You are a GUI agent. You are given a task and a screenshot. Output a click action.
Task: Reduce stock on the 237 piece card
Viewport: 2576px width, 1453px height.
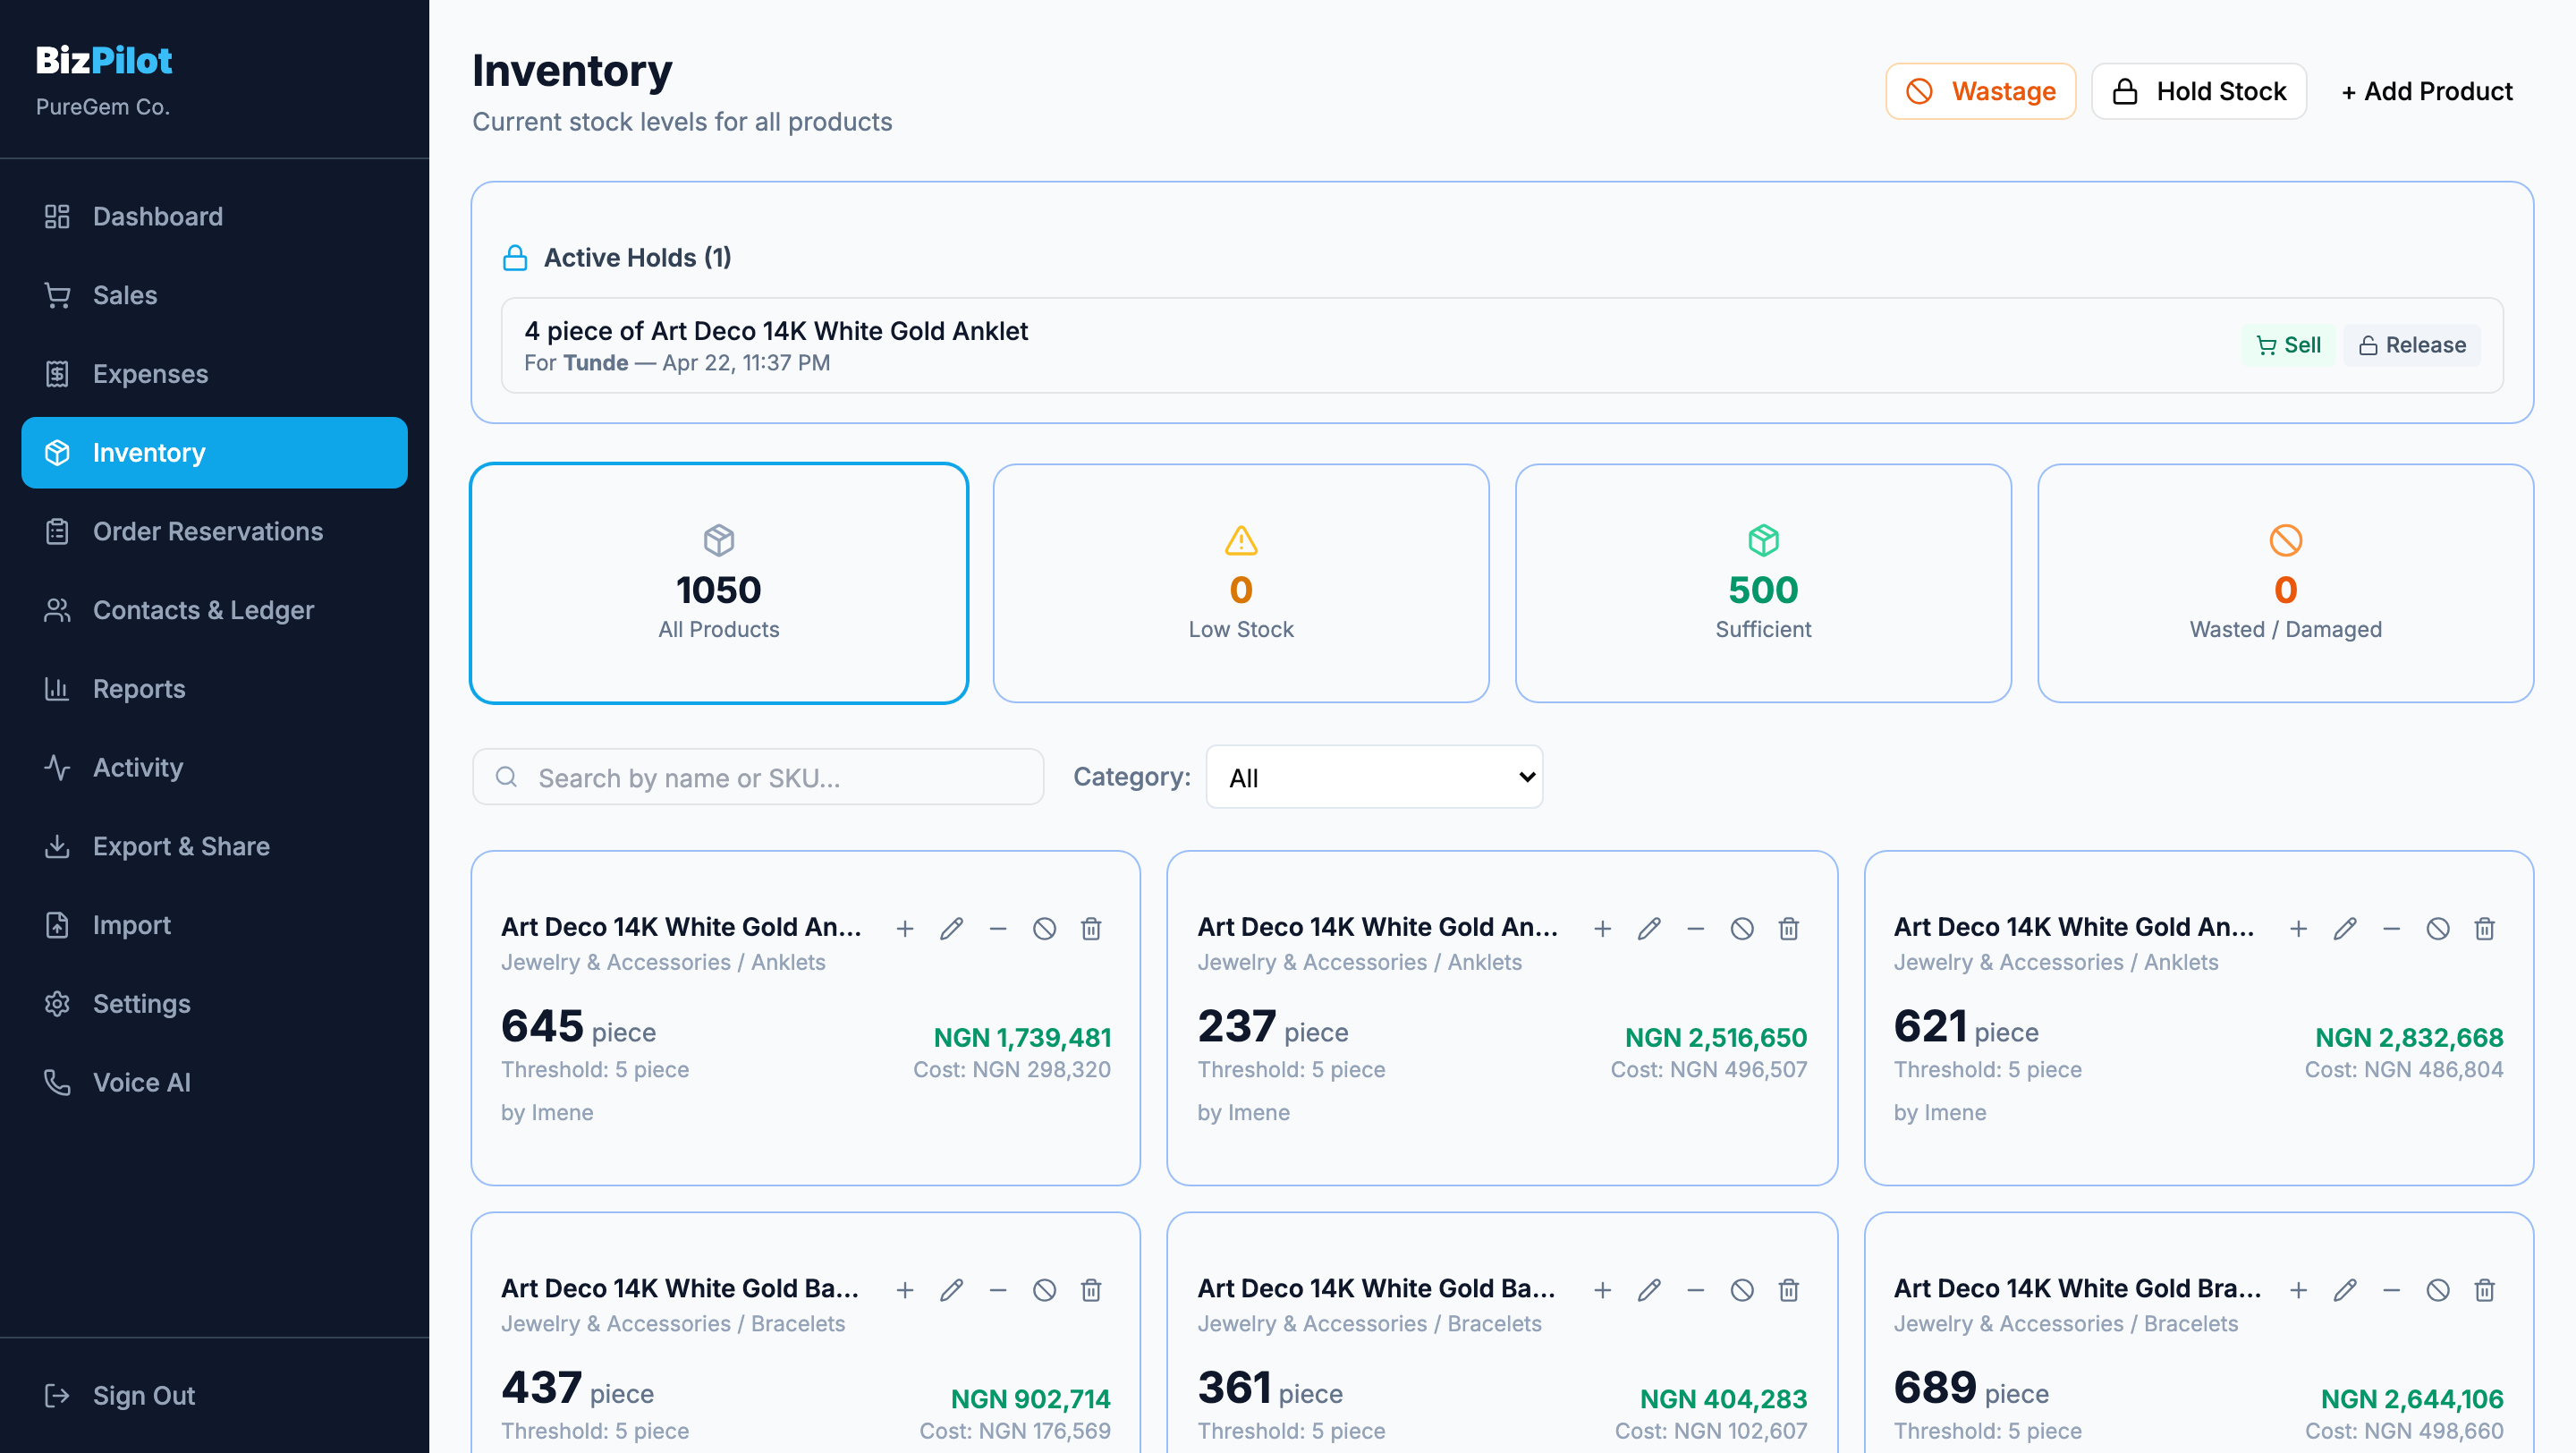[x=1695, y=928]
